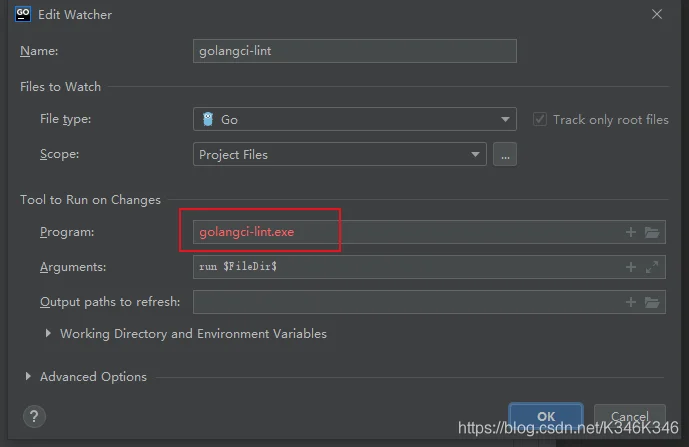
Task: Toggle Track only root files checkbox
Action: pyautogui.click(x=540, y=119)
